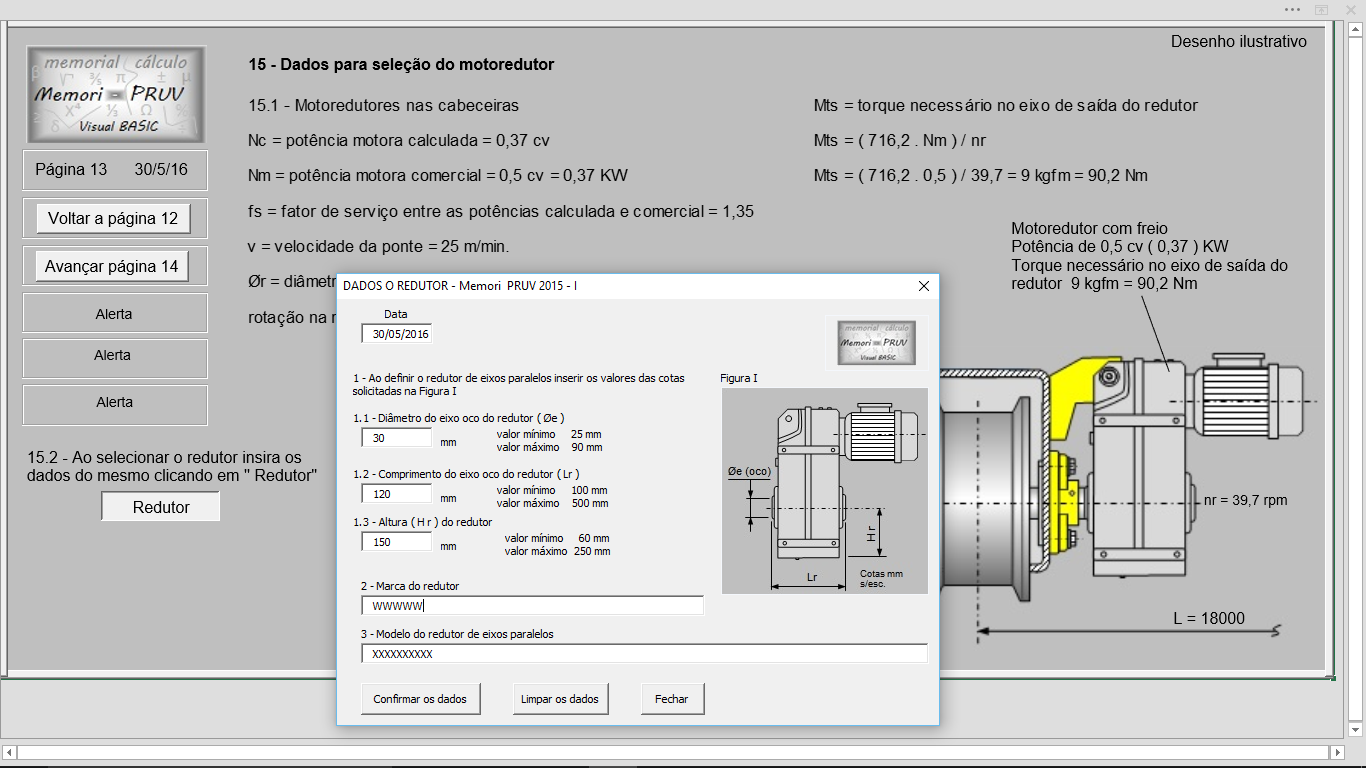
Task: Click the second Alerta box
Action: 115,358
